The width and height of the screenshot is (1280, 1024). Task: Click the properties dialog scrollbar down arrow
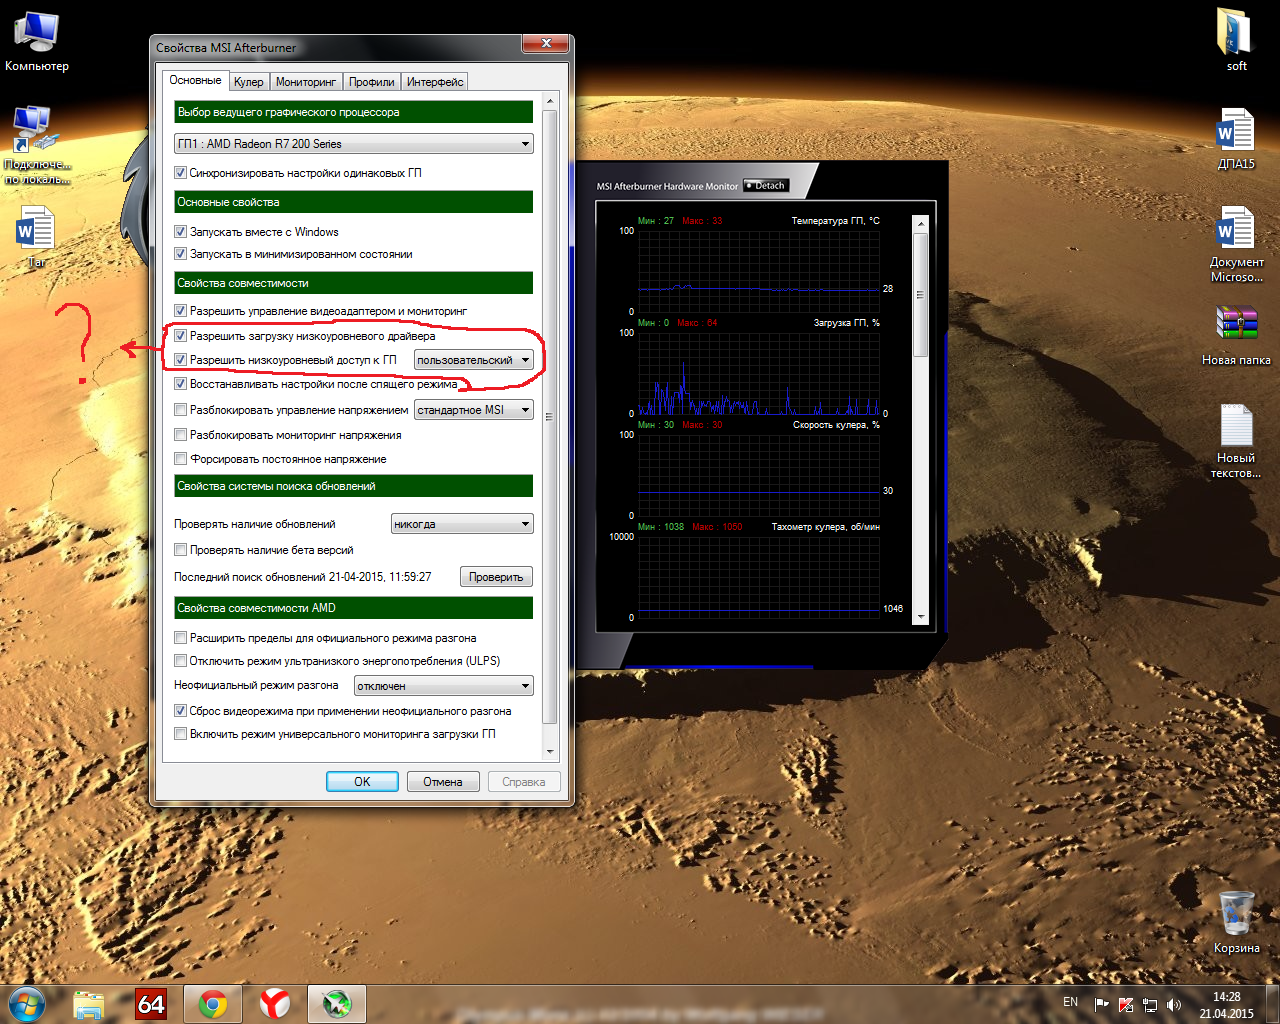pos(550,752)
